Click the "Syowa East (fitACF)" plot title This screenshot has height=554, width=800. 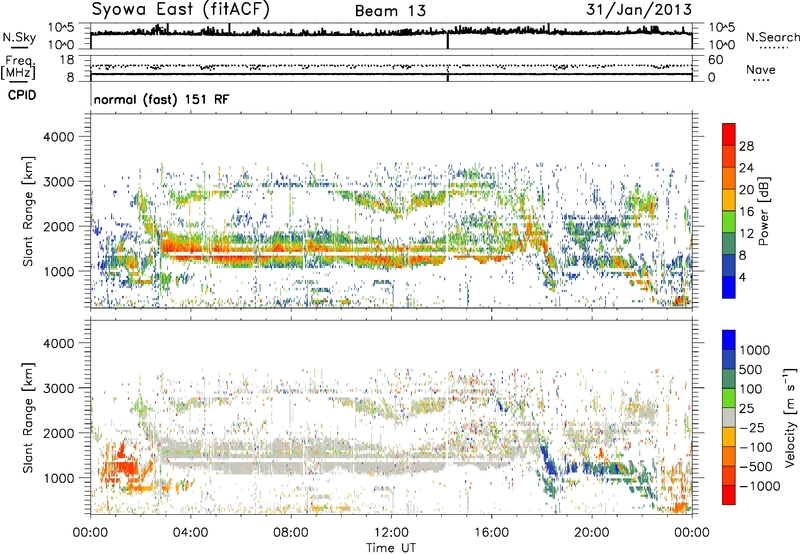(181, 10)
